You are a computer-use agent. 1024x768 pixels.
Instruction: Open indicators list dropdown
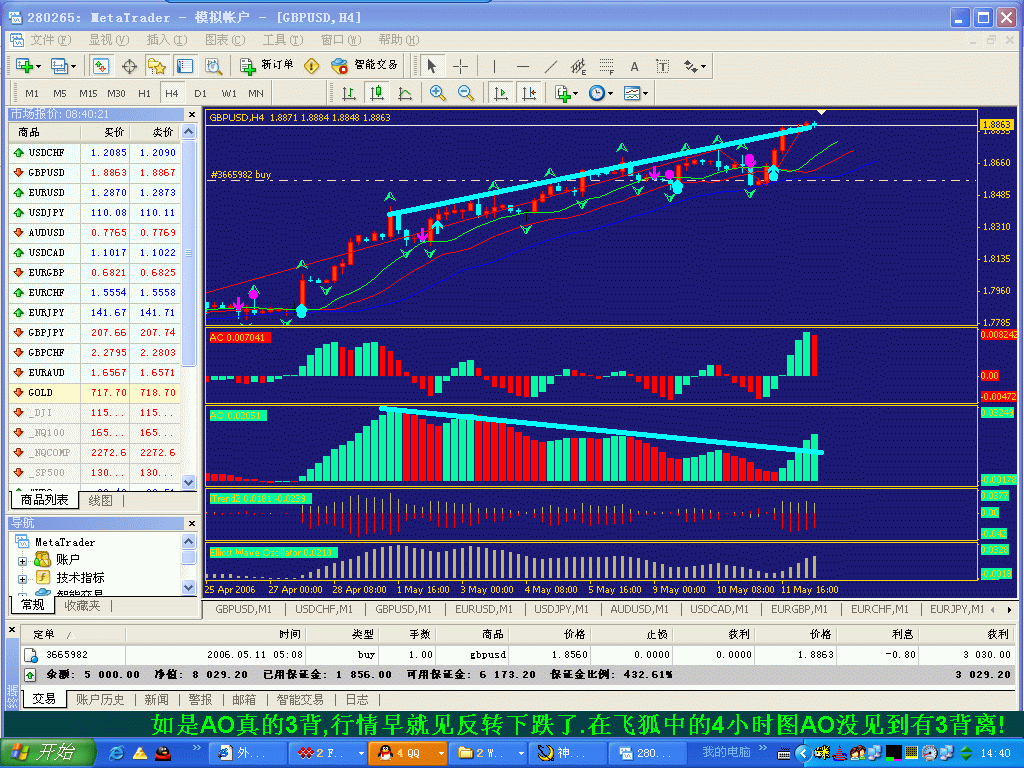click(x=566, y=93)
